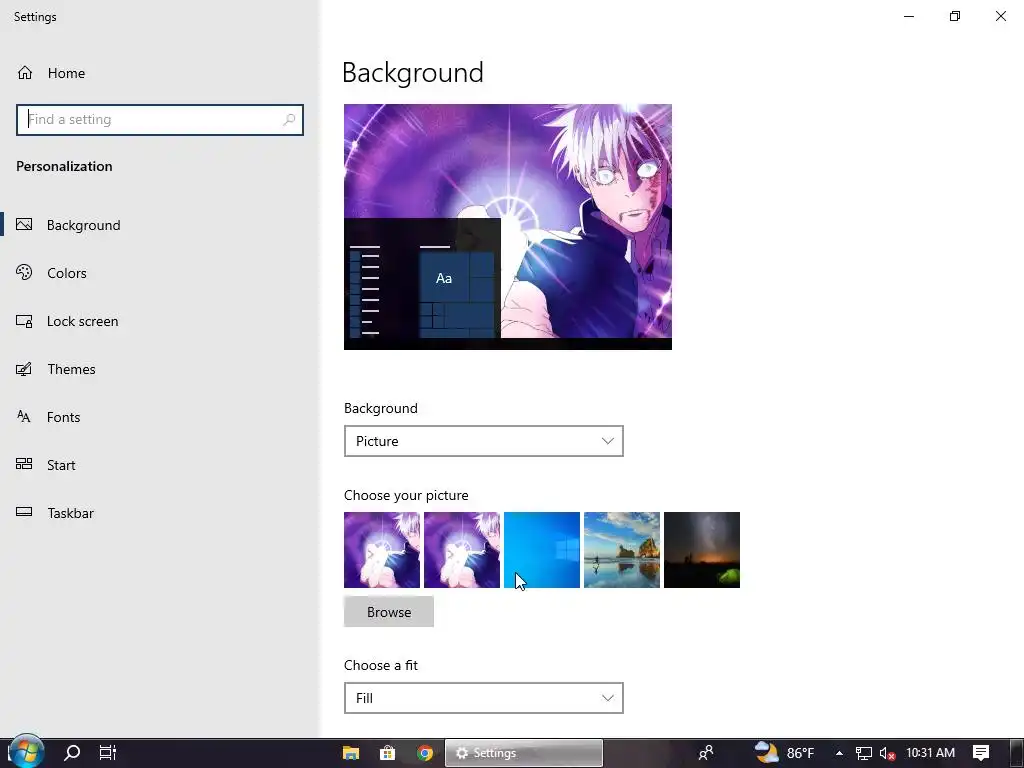Minimize the Settings window

pyautogui.click(x=908, y=16)
